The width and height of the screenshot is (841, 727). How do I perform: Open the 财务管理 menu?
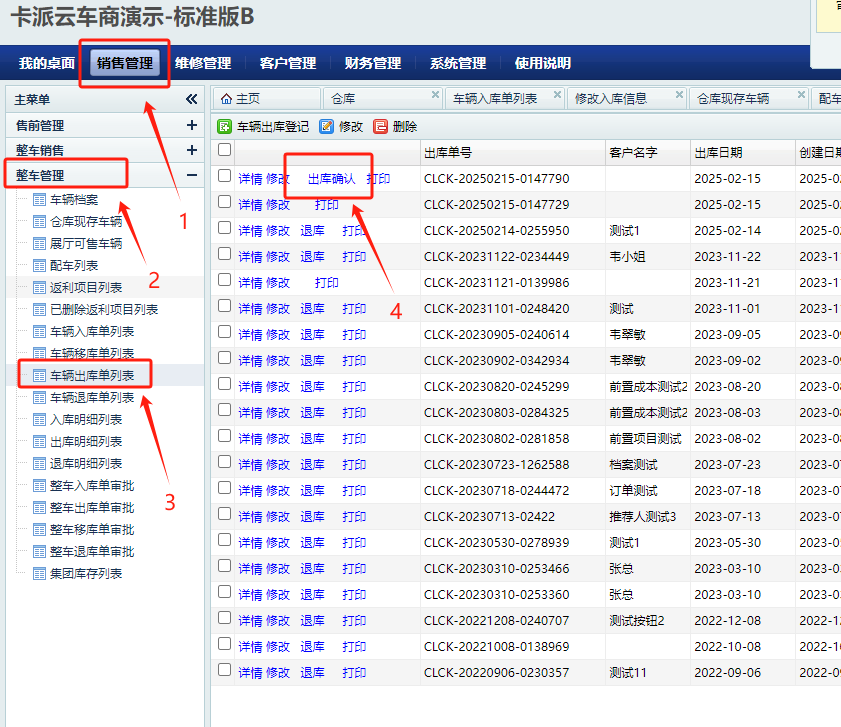pos(373,63)
